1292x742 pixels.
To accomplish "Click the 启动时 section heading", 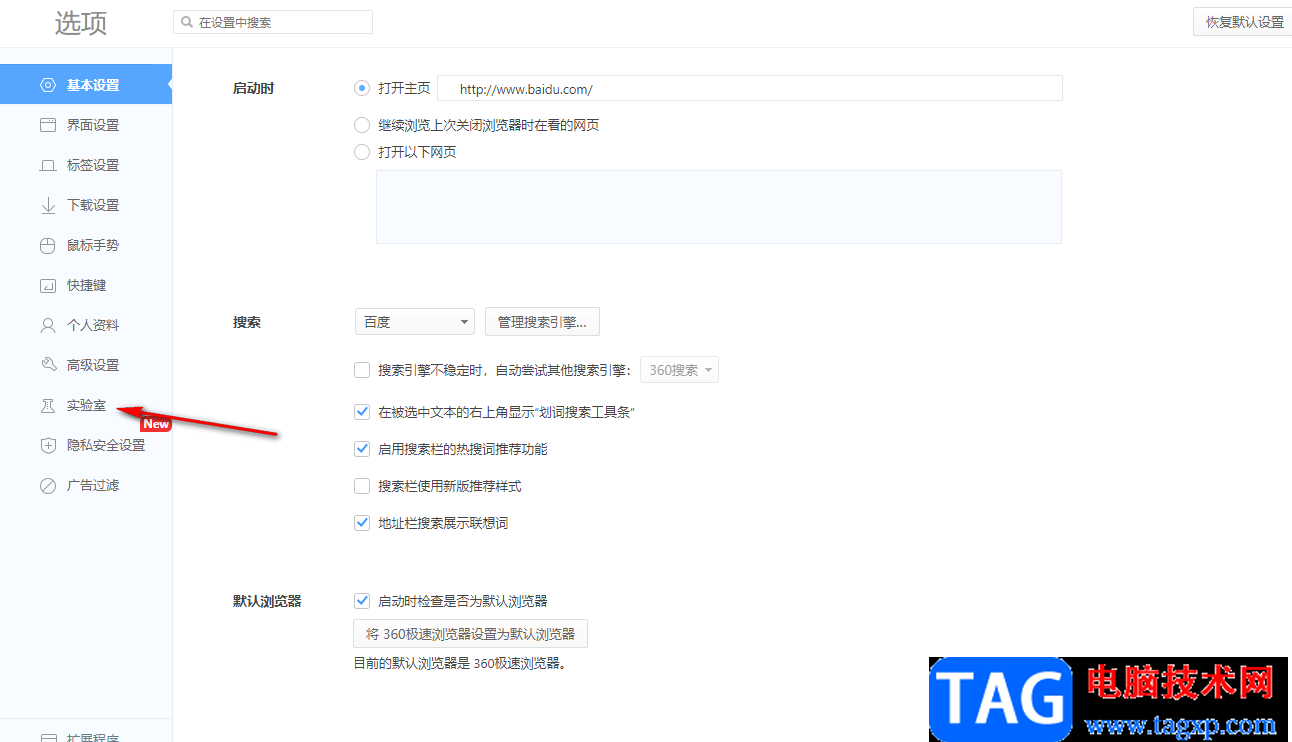I will [253, 88].
